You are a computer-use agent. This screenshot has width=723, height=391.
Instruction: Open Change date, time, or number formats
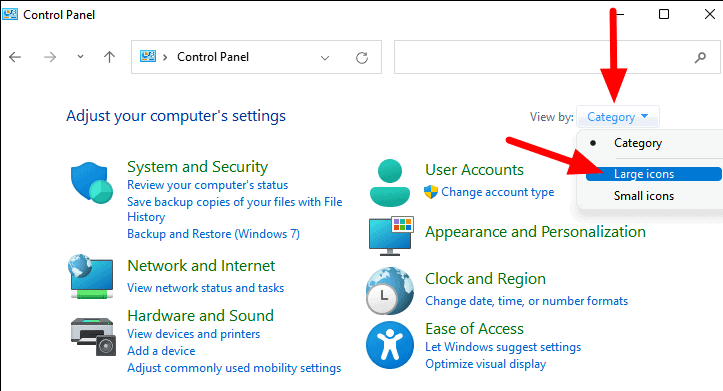pos(527,301)
